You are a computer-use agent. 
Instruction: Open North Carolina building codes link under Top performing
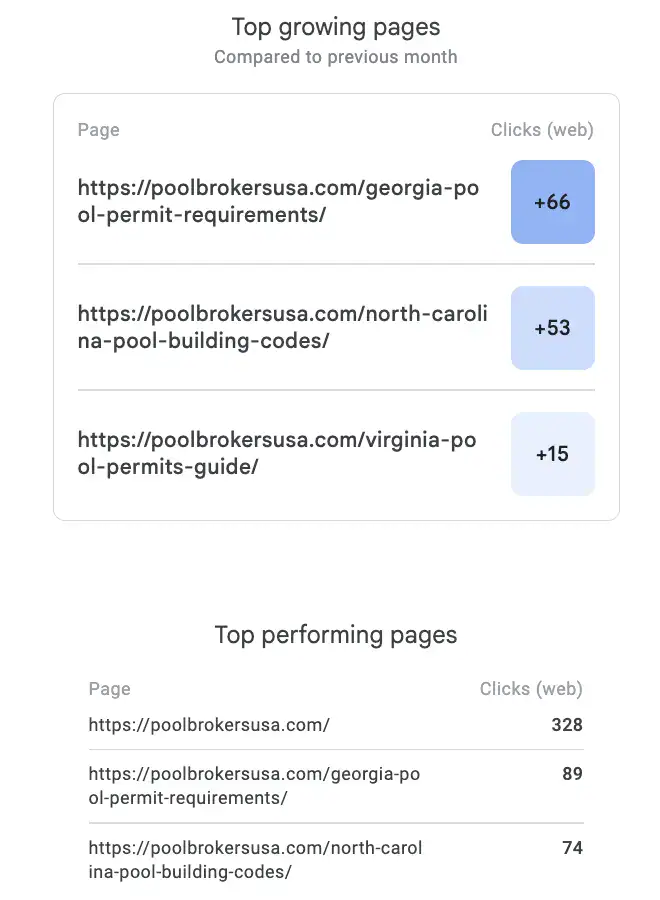pos(255,860)
